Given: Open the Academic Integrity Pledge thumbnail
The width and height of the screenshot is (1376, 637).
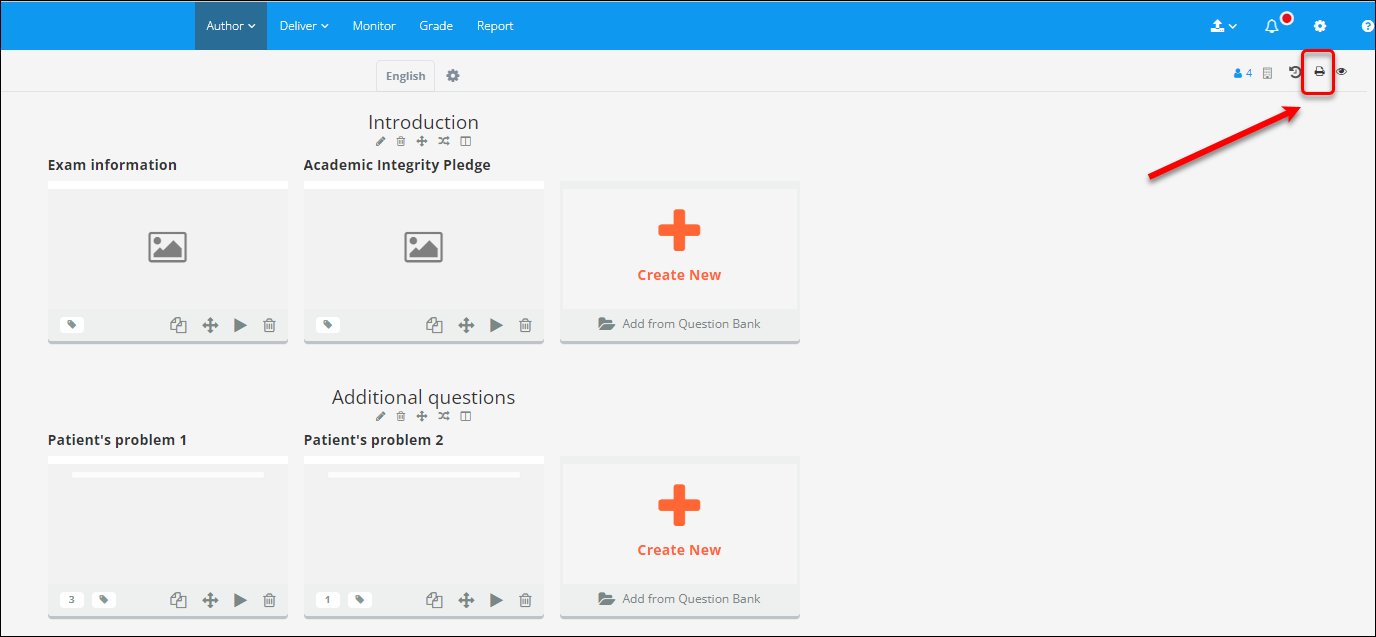Looking at the screenshot, I should [424, 247].
